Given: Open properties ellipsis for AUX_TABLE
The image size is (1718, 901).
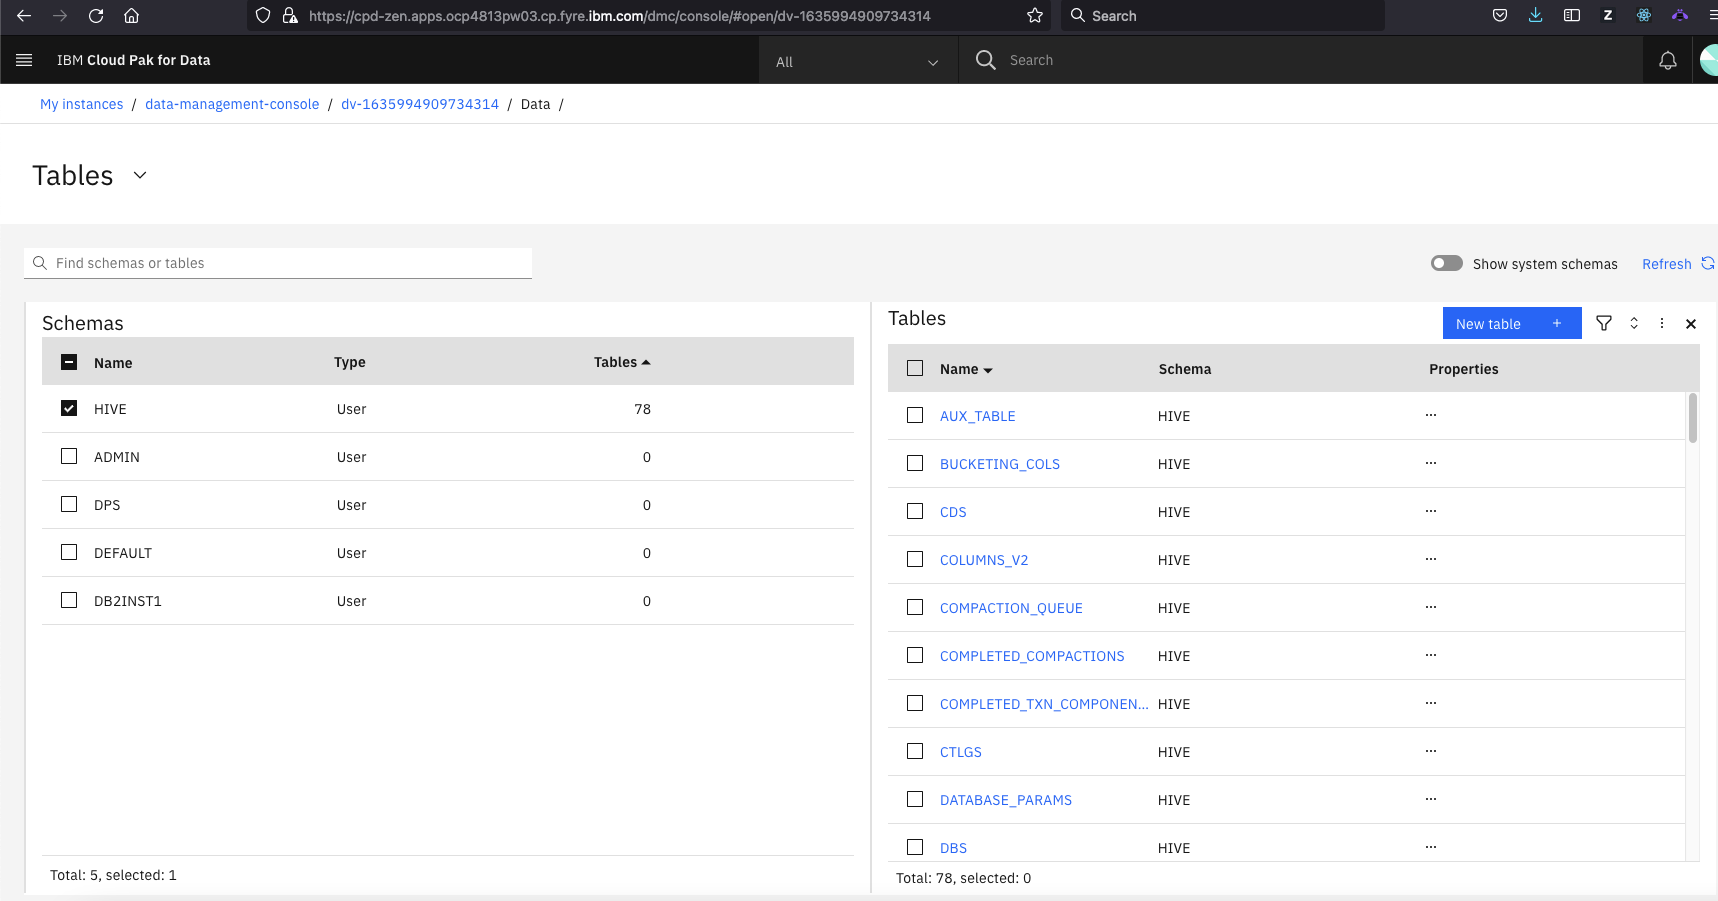Looking at the screenshot, I should tap(1431, 415).
